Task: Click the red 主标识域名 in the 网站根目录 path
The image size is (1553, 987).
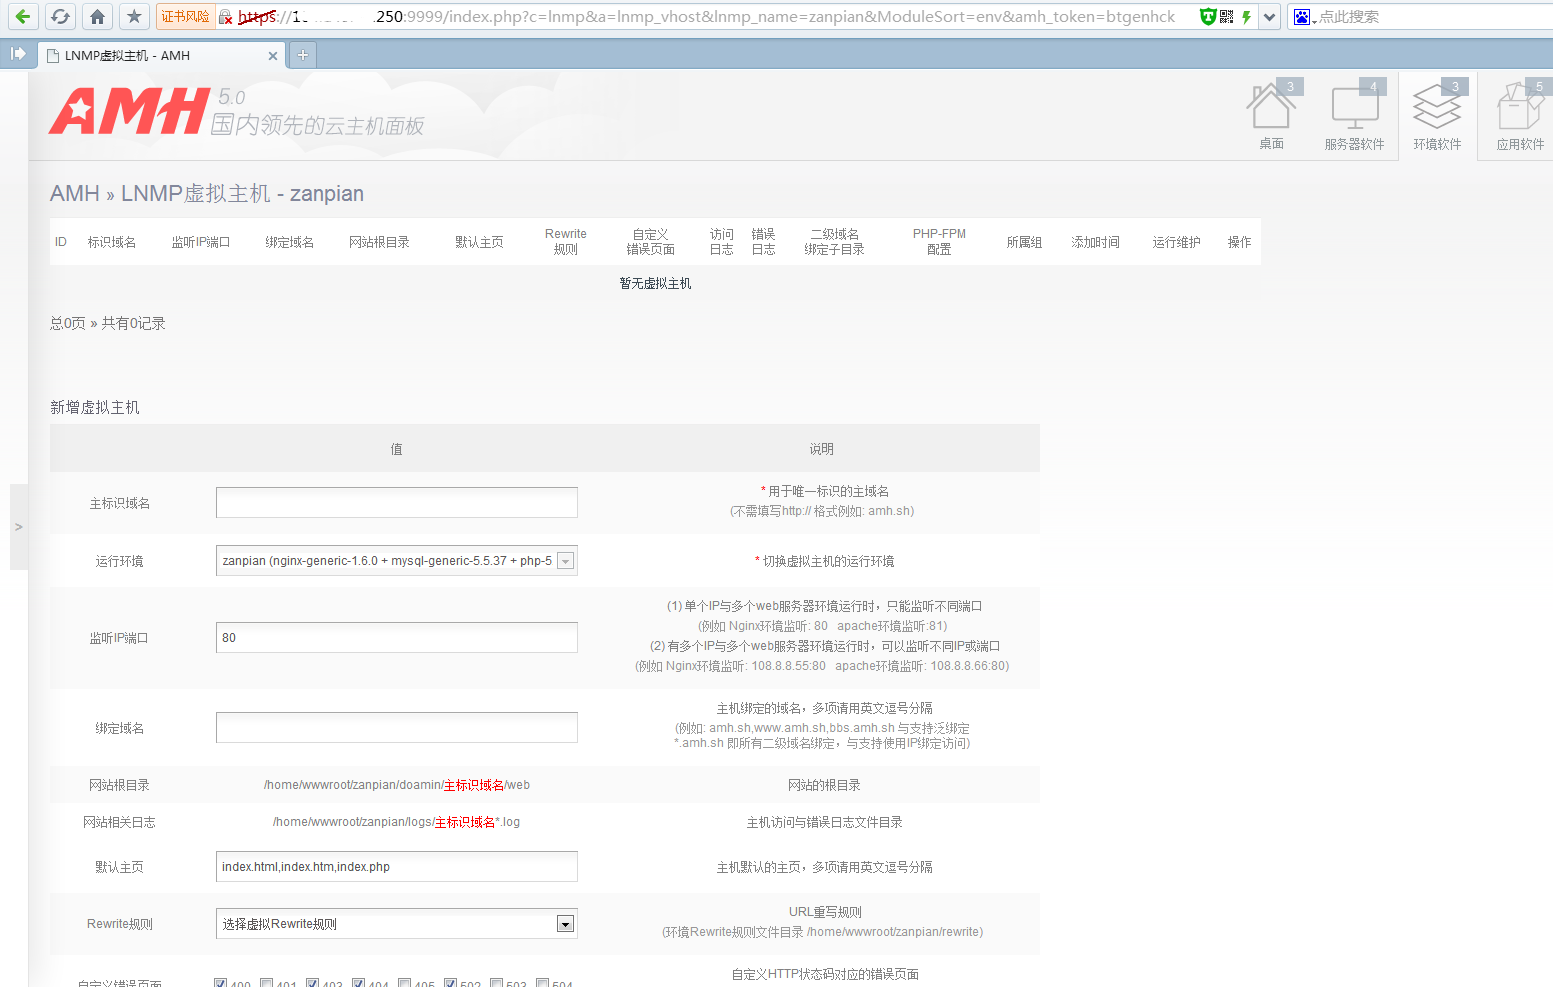Action: coord(474,785)
